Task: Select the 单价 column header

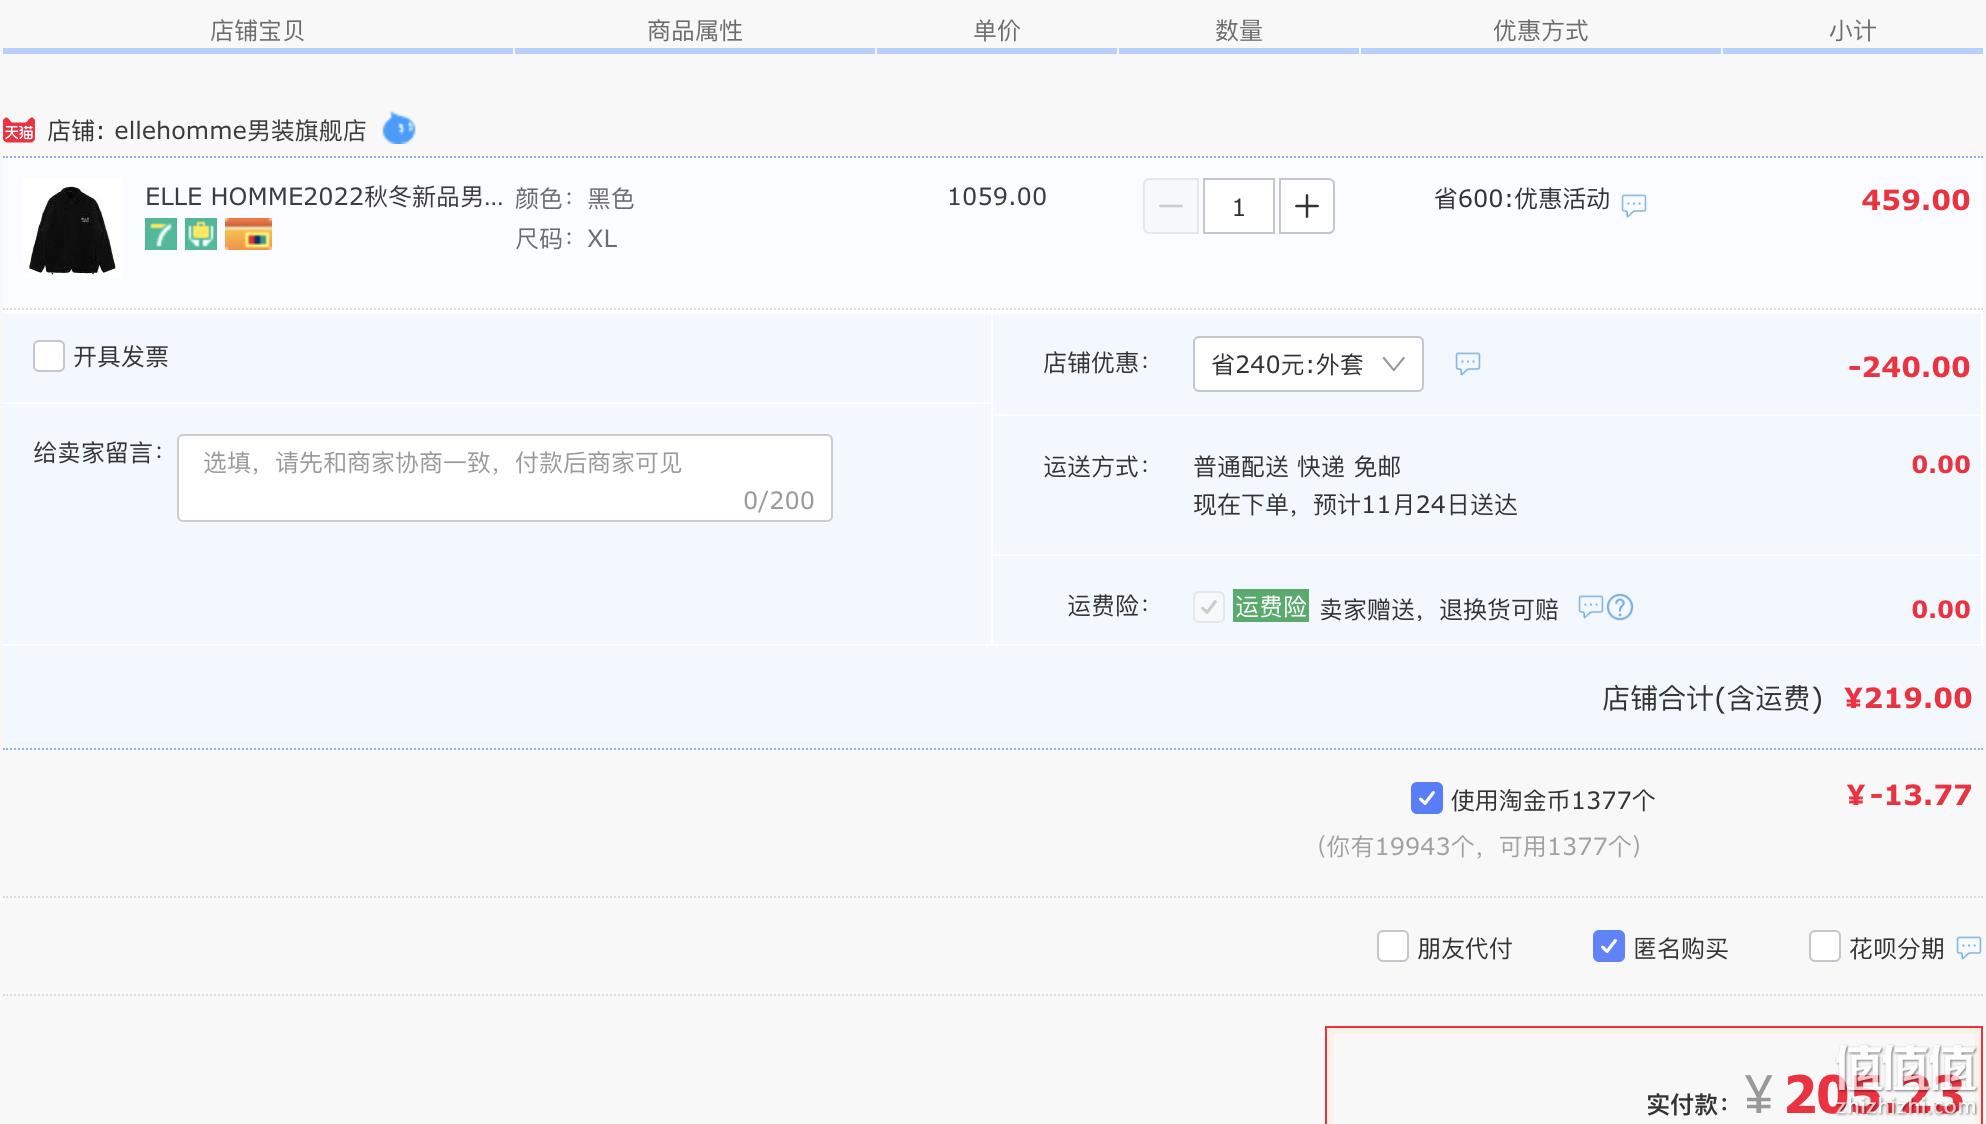Action: click(x=997, y=31)
